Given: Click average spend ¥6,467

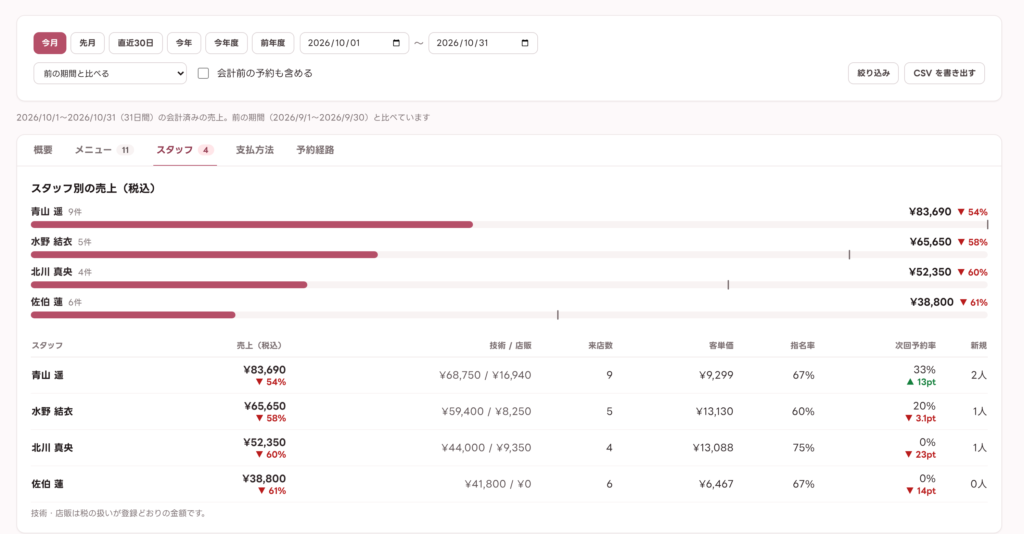Looking at the screenshot, I should click(716, 484).
